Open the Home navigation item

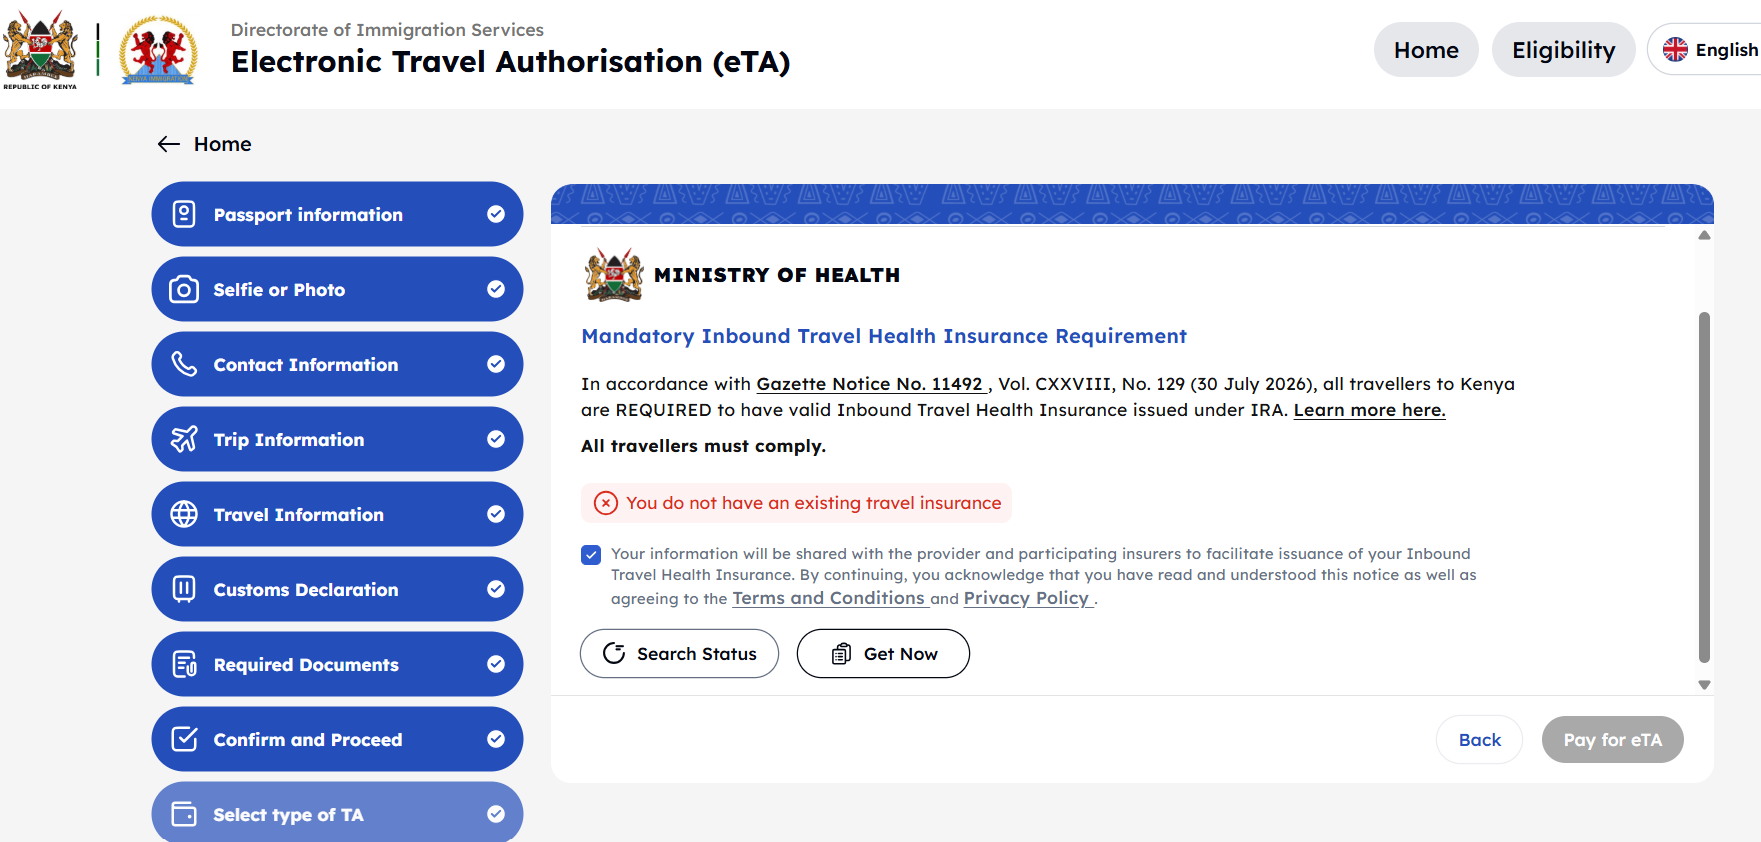(x=1426, y=50)
